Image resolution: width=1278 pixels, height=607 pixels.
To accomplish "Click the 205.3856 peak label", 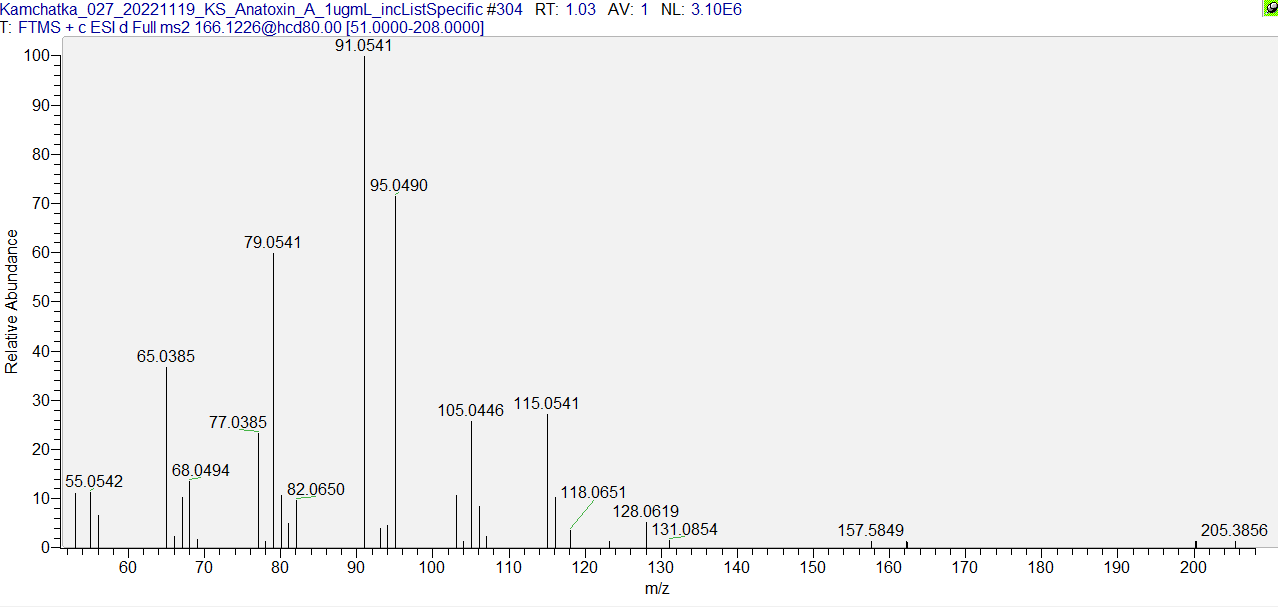I will pos(1234,530).
